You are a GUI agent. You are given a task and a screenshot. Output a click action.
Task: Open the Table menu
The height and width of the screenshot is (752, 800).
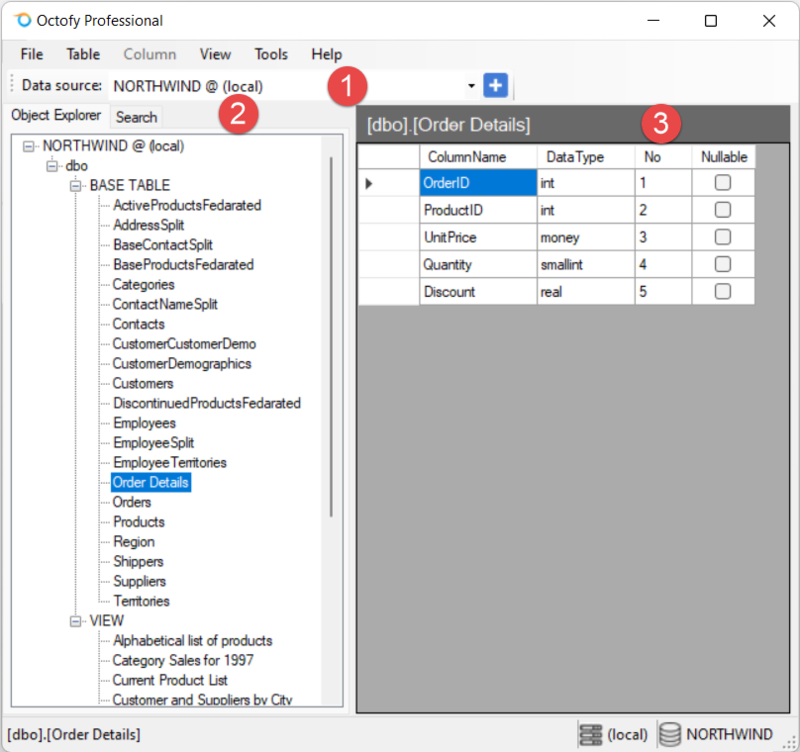click(x=83, y=54)
